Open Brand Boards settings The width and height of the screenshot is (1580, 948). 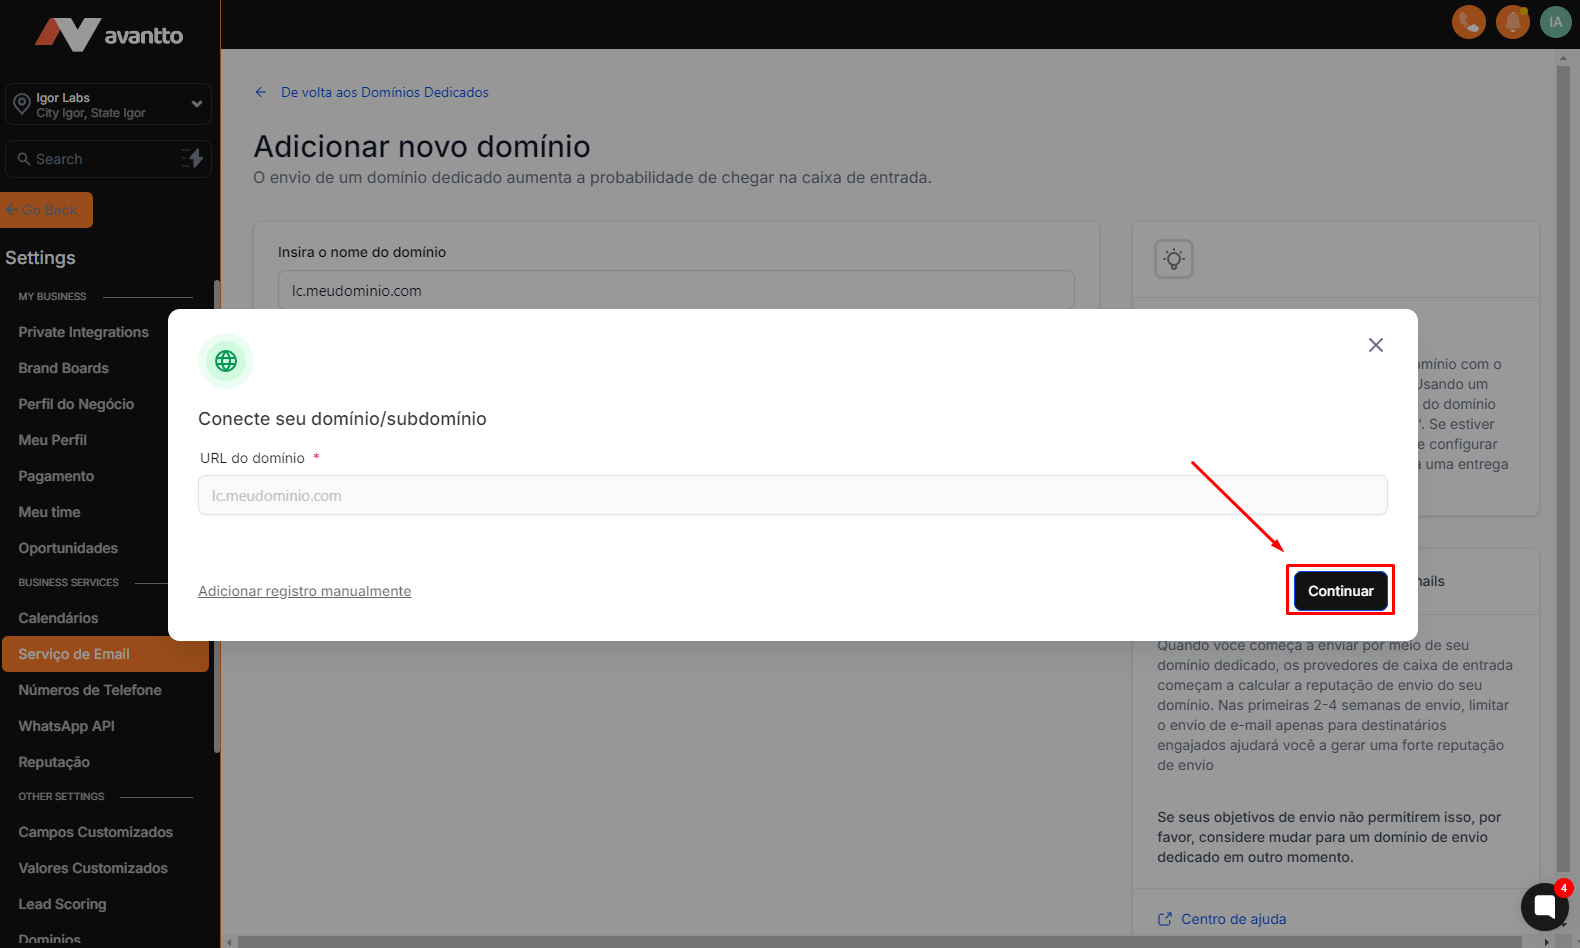(63, 368)
